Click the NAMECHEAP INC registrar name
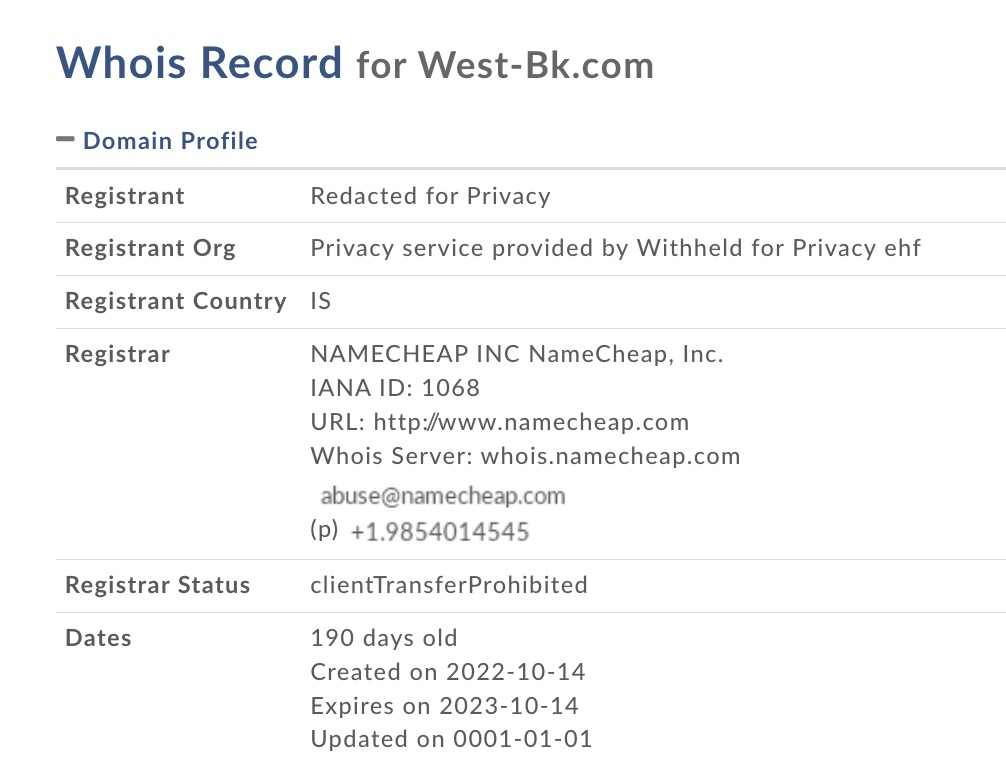 click(415, 354)
